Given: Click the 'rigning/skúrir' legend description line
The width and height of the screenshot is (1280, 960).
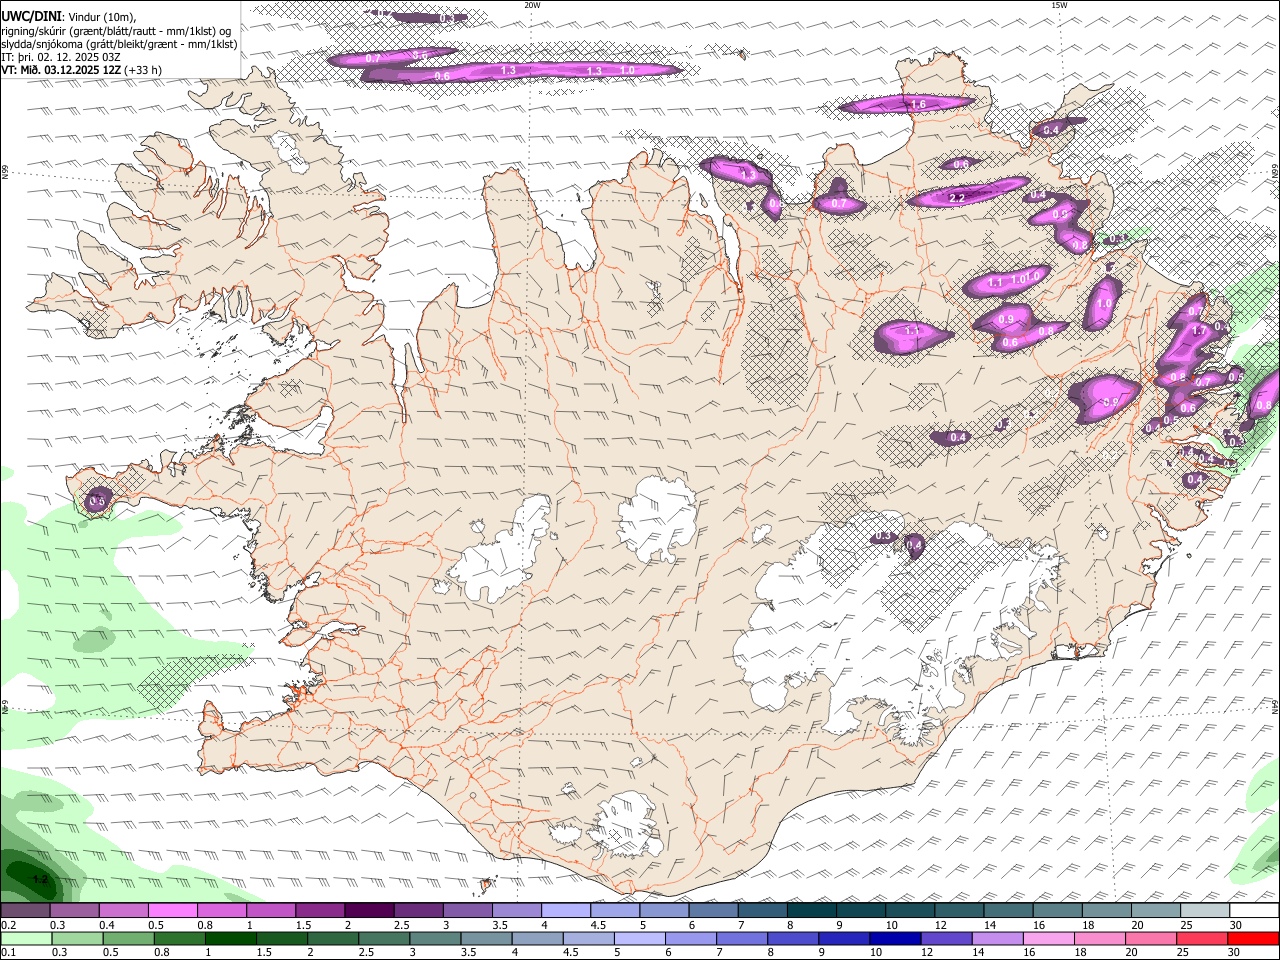Looking at the screenshot, I should (115, 30).
